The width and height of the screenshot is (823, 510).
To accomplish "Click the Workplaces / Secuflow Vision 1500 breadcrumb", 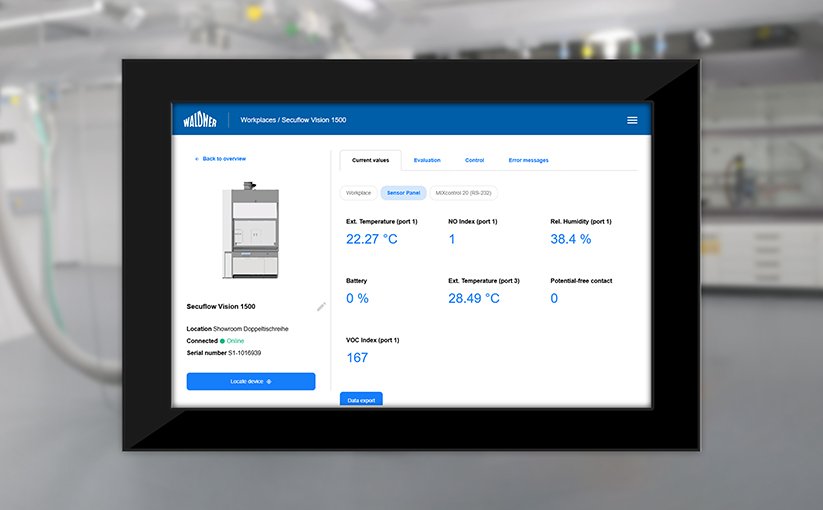I will tap(293, 120).
